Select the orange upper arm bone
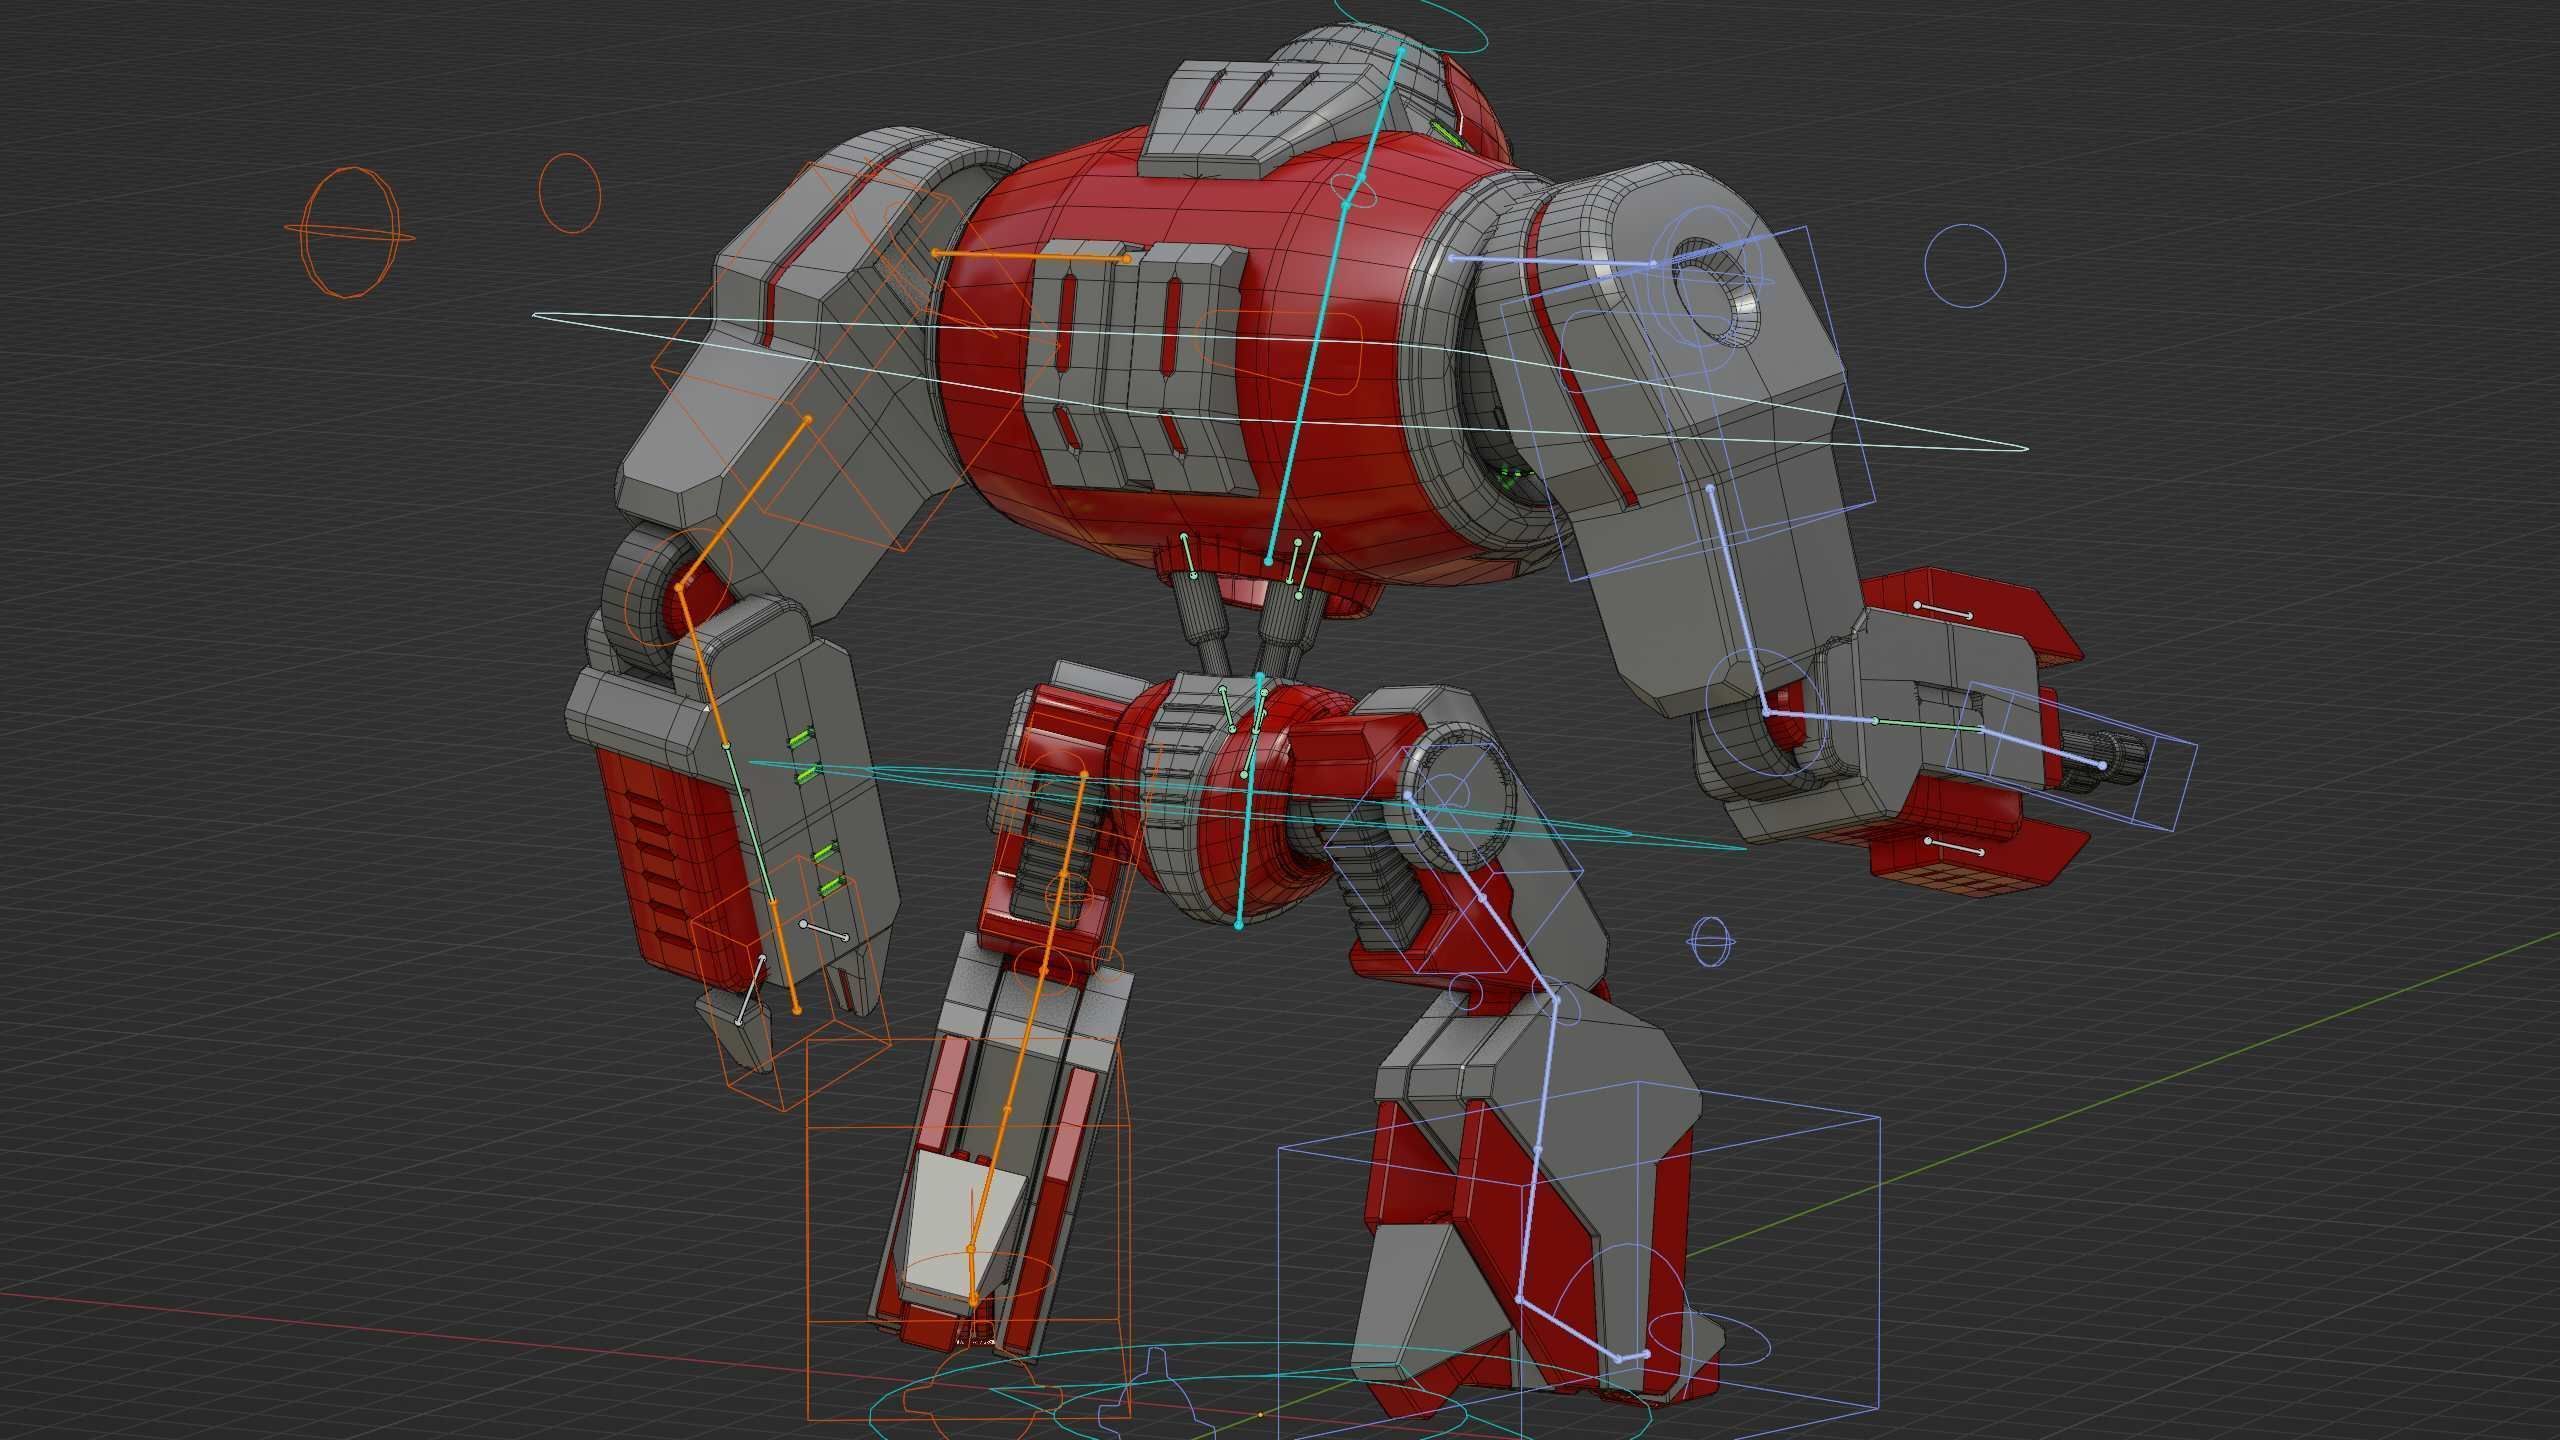Viewport: 2560px width, 1440px height. click(744, 504)
